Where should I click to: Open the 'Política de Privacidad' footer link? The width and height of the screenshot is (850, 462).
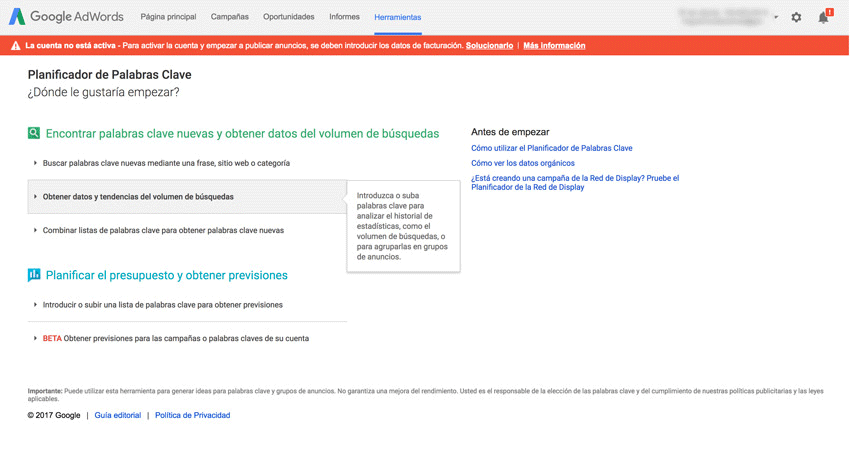pos(192,415)
